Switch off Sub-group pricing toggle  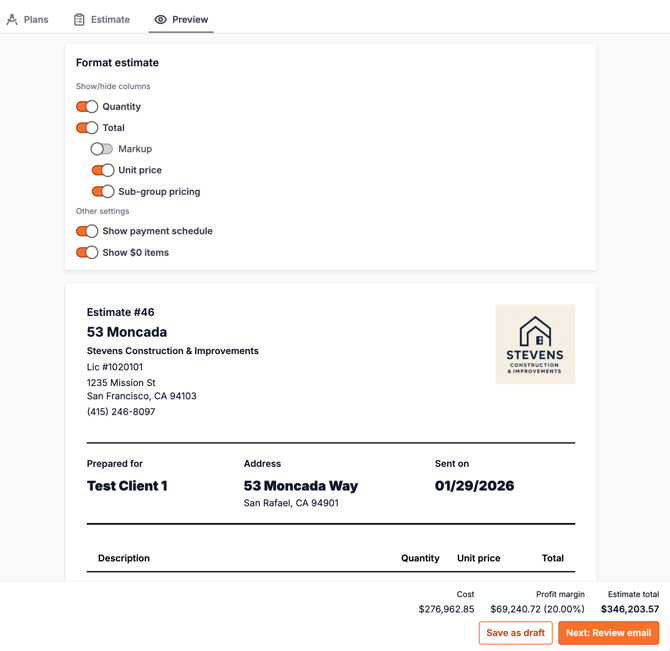[102, 192]
